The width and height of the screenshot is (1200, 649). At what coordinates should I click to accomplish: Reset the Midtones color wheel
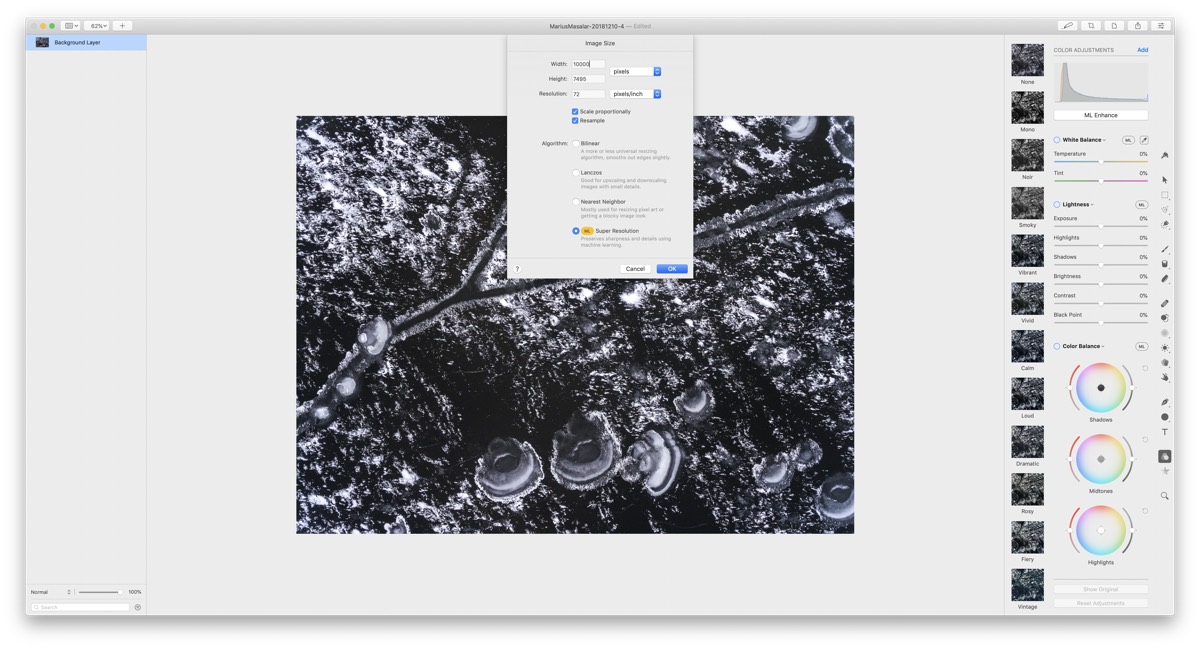tap(1145, 440)
